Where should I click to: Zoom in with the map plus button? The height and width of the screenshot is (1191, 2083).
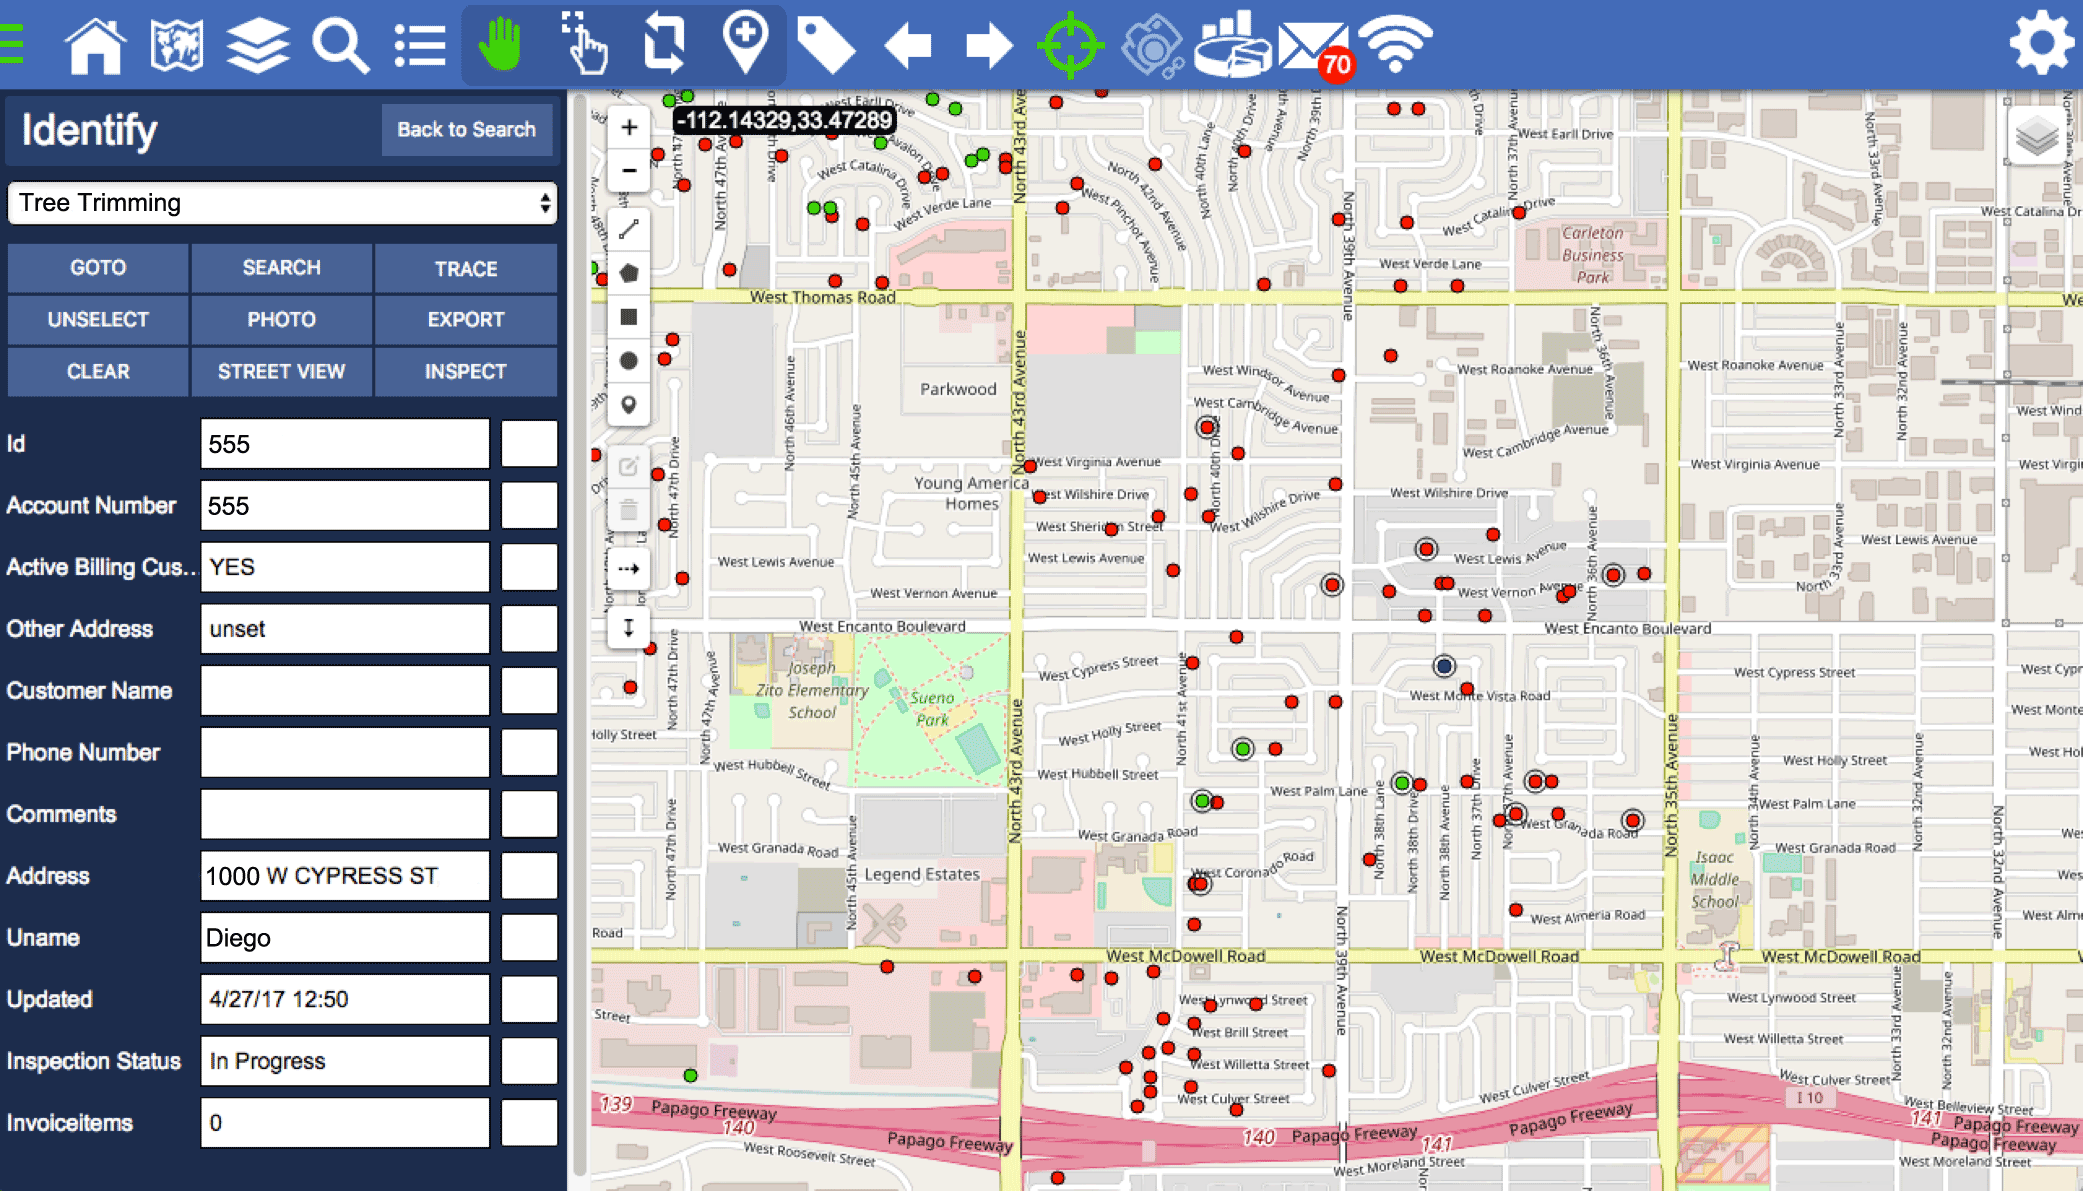coord(629,128)
